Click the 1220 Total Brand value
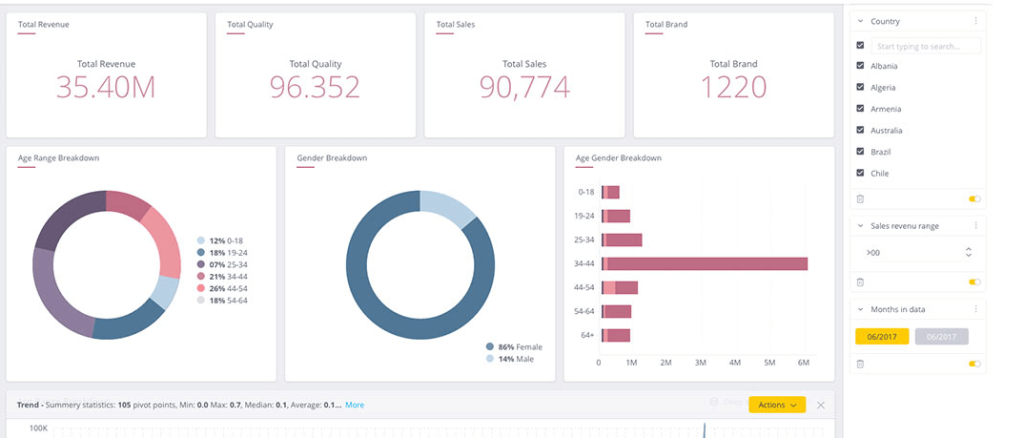Viewport: 1024px width, 438px height. tap(733, 87)
